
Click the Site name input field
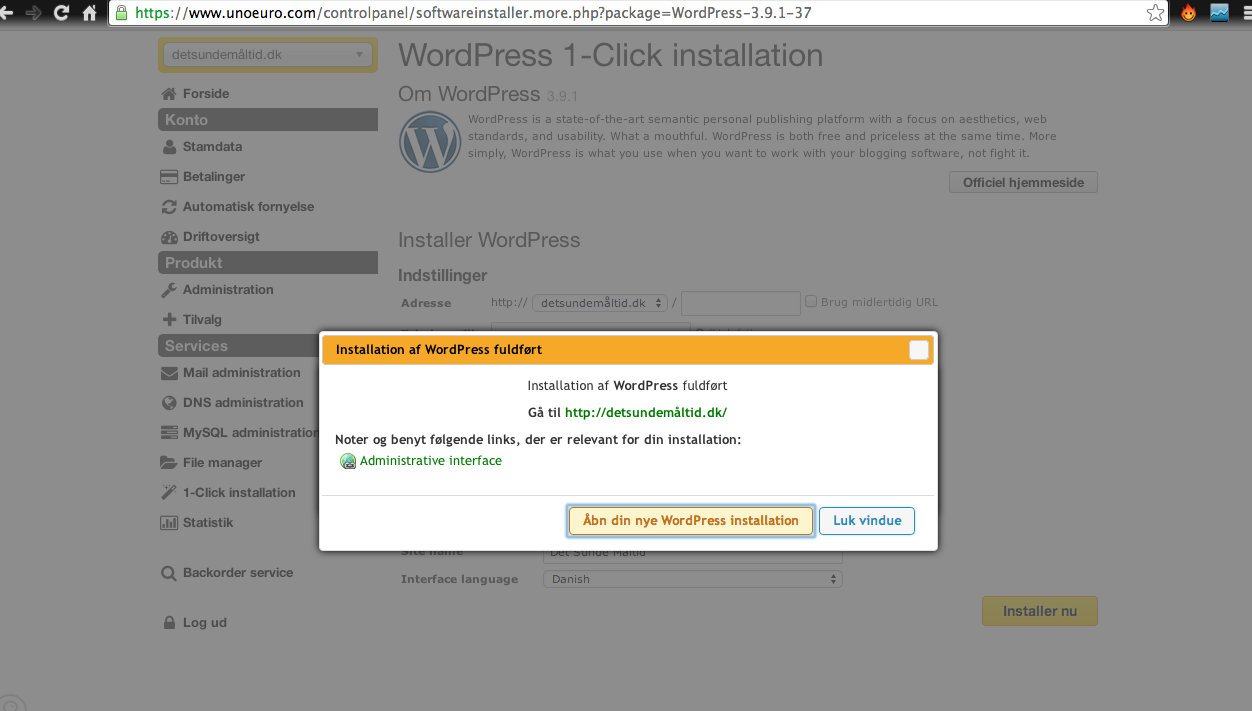pos(692,553)
